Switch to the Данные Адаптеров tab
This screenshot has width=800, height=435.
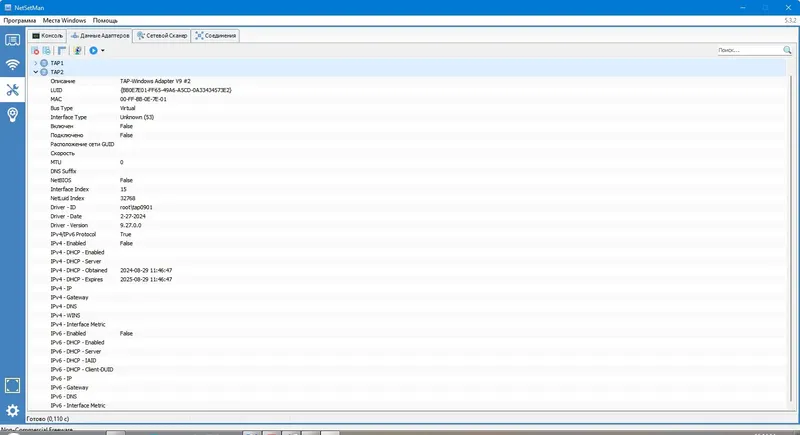pyautogui.click(x=100, y=36)
